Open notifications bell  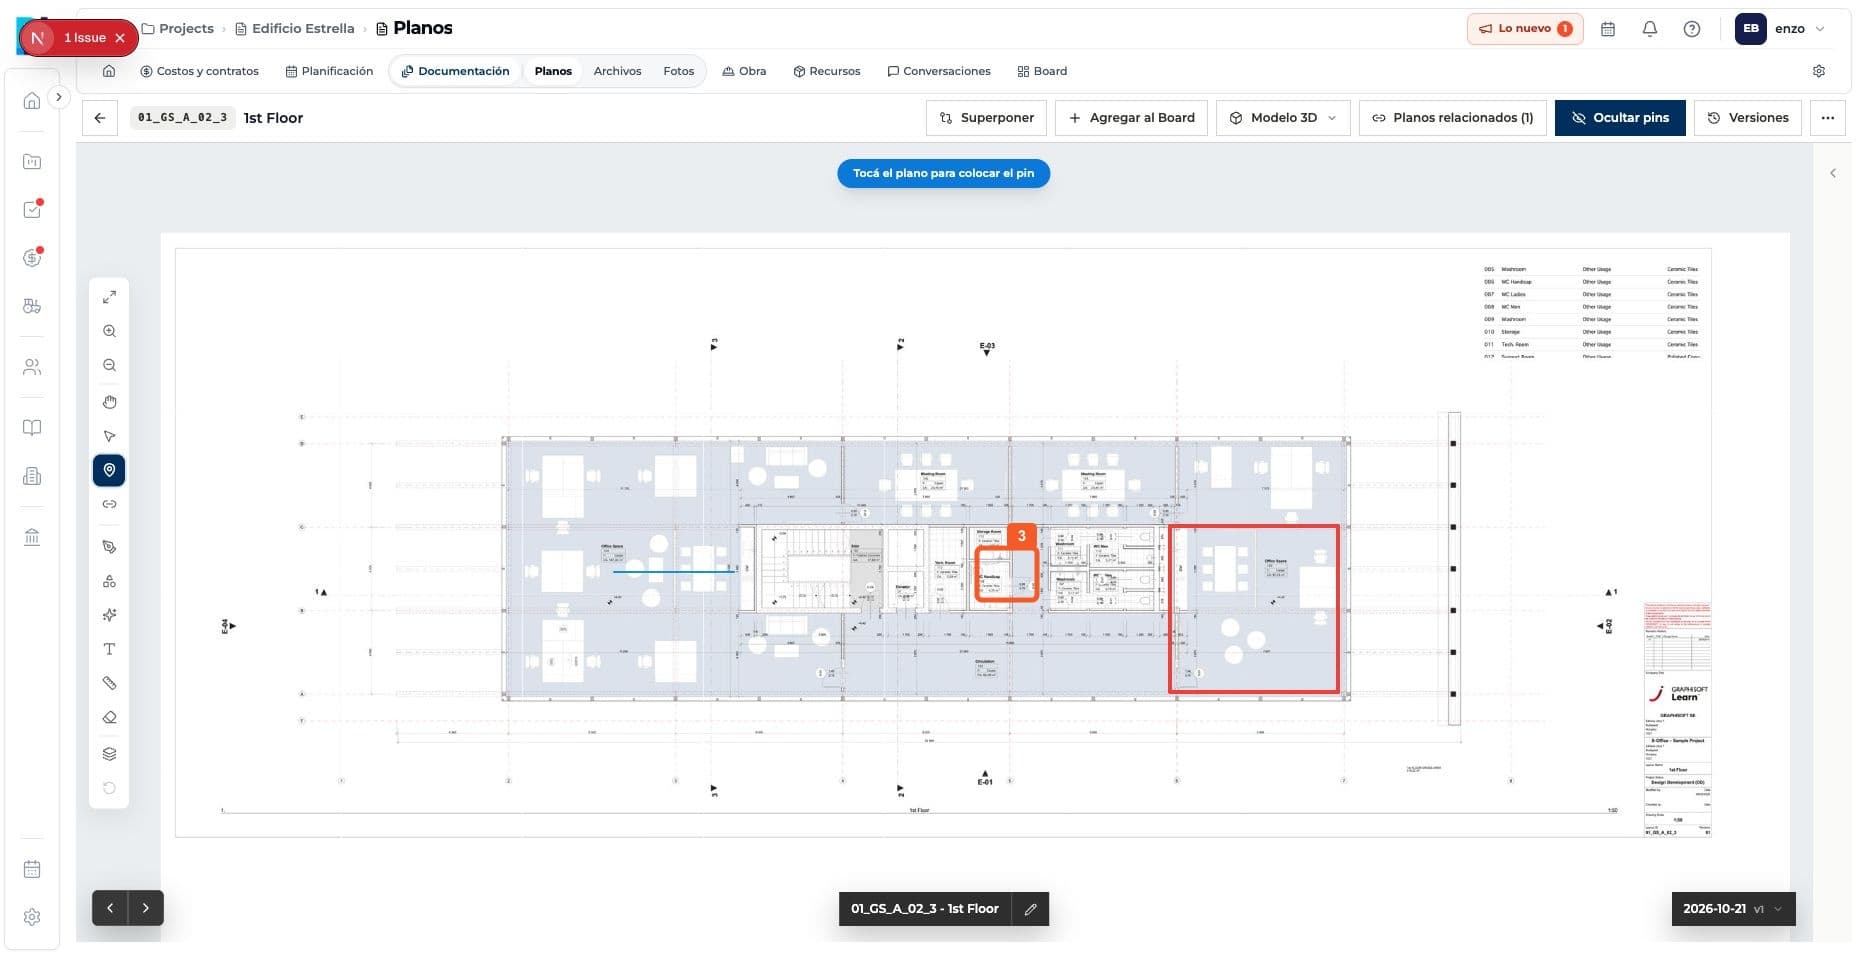(x=1650, y=29)
